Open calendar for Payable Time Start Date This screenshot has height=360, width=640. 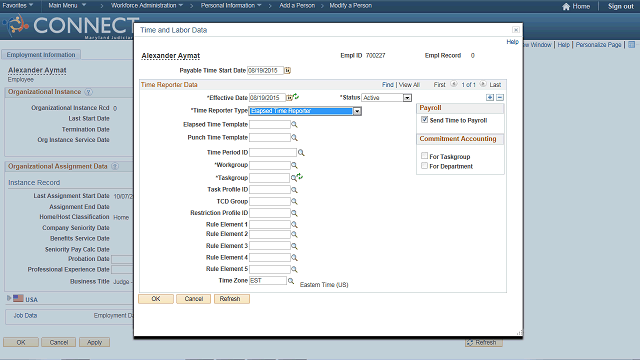pyautogui.click(x=287, y=71)
